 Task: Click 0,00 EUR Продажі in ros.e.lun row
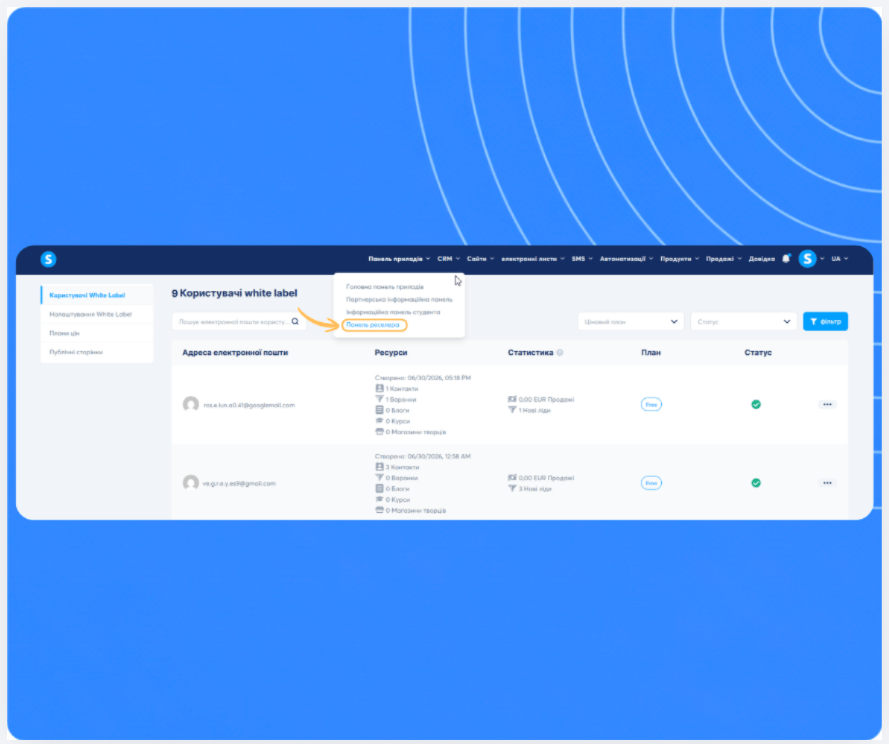coord(546,399)
